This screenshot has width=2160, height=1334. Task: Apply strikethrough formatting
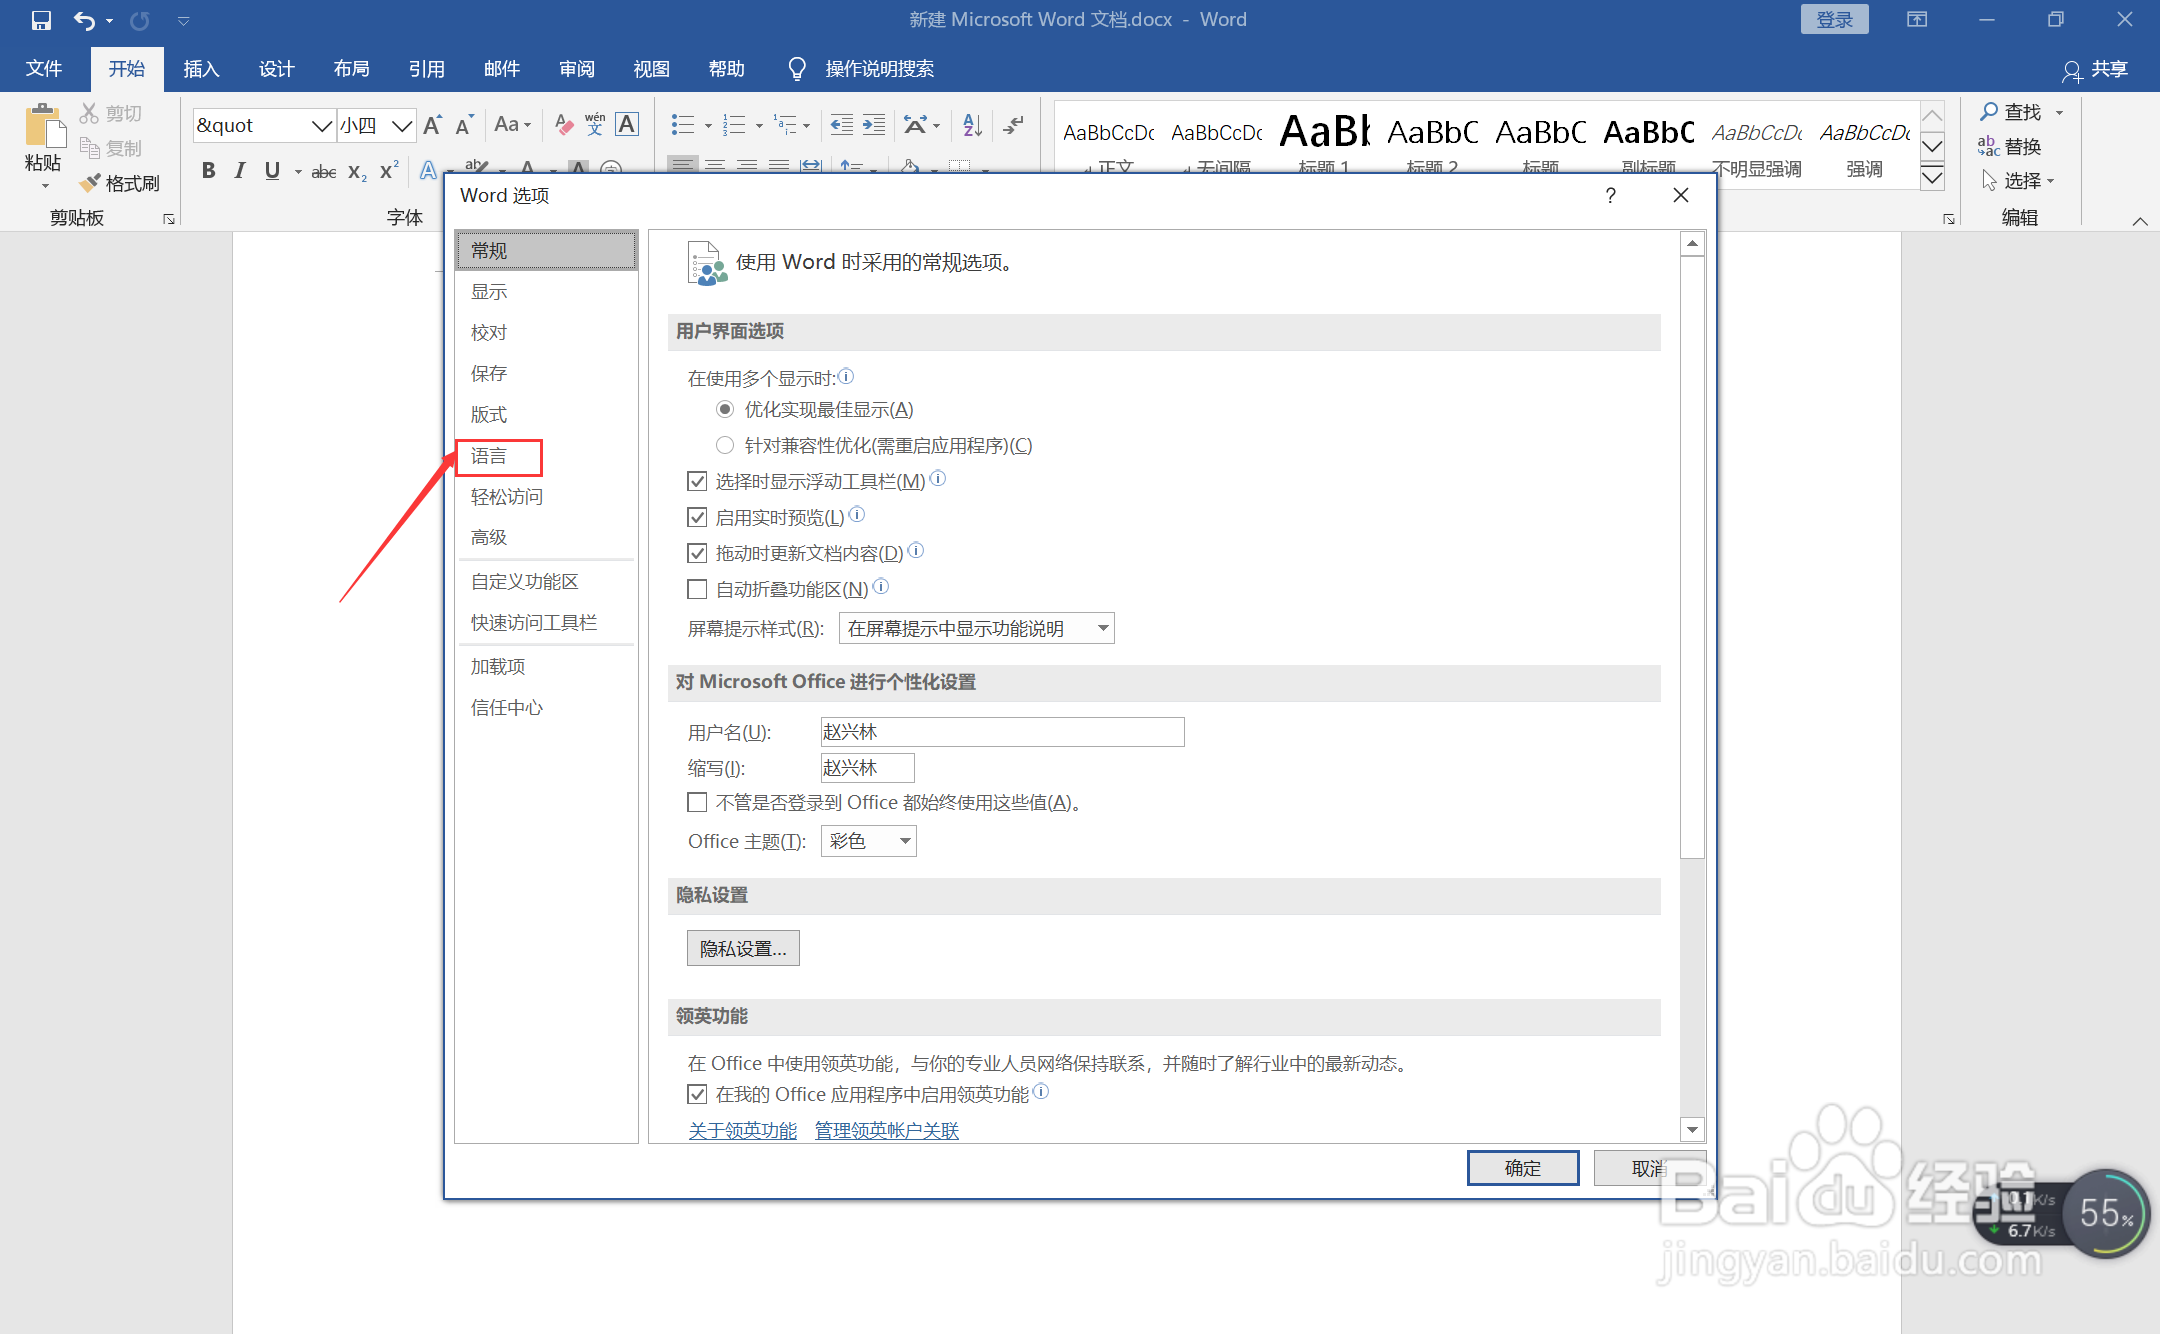point(323,172)
